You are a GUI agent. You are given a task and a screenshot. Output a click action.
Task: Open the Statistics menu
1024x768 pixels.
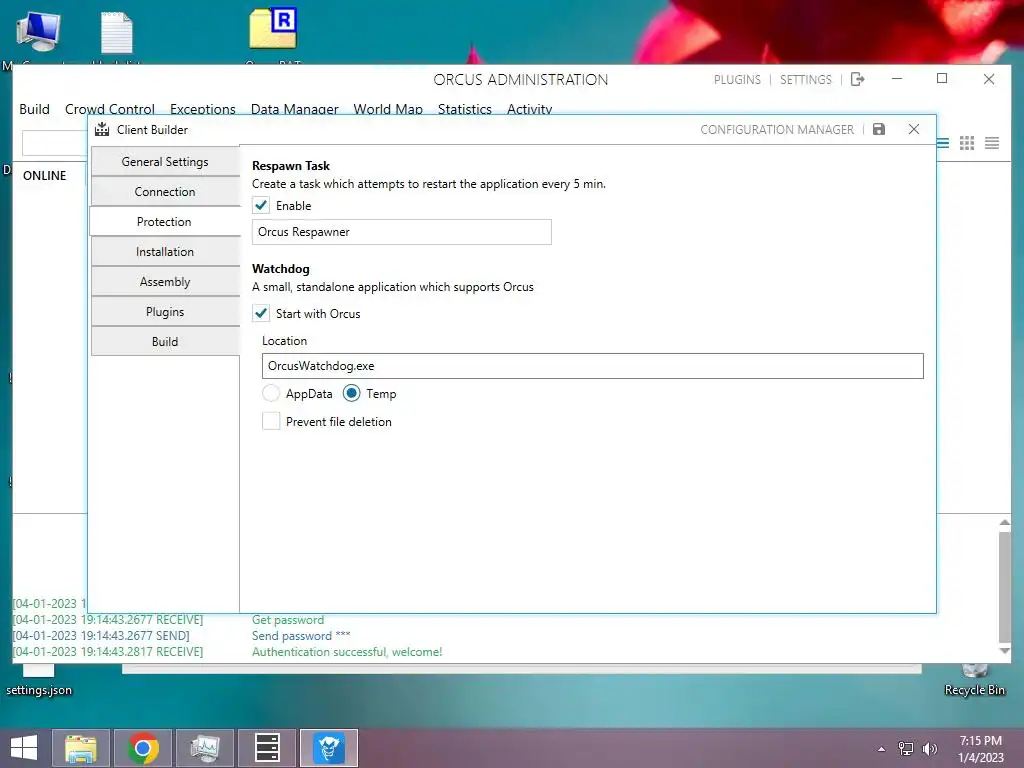(464, 108)
